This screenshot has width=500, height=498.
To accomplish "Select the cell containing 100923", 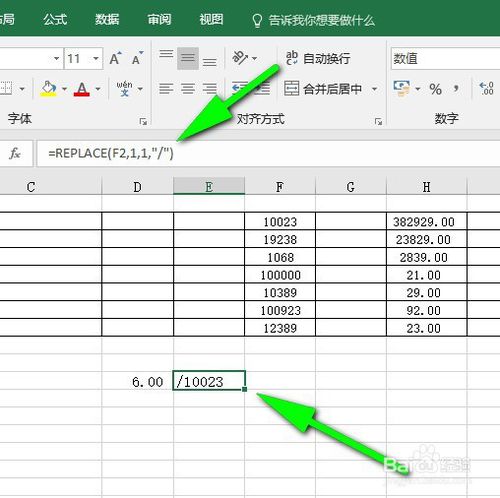I will pyautogui.click(x=280, y=310).
